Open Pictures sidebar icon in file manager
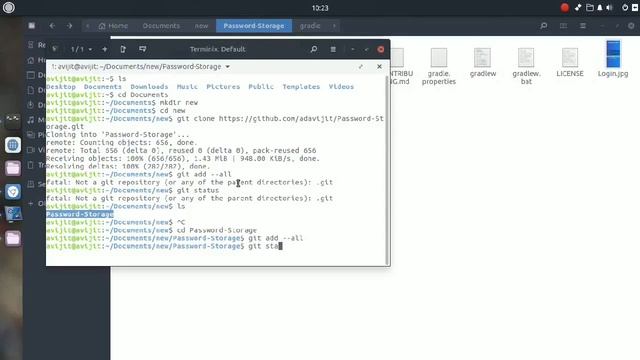640x360 pixels. pyautogui.click(x=31, y=135)
